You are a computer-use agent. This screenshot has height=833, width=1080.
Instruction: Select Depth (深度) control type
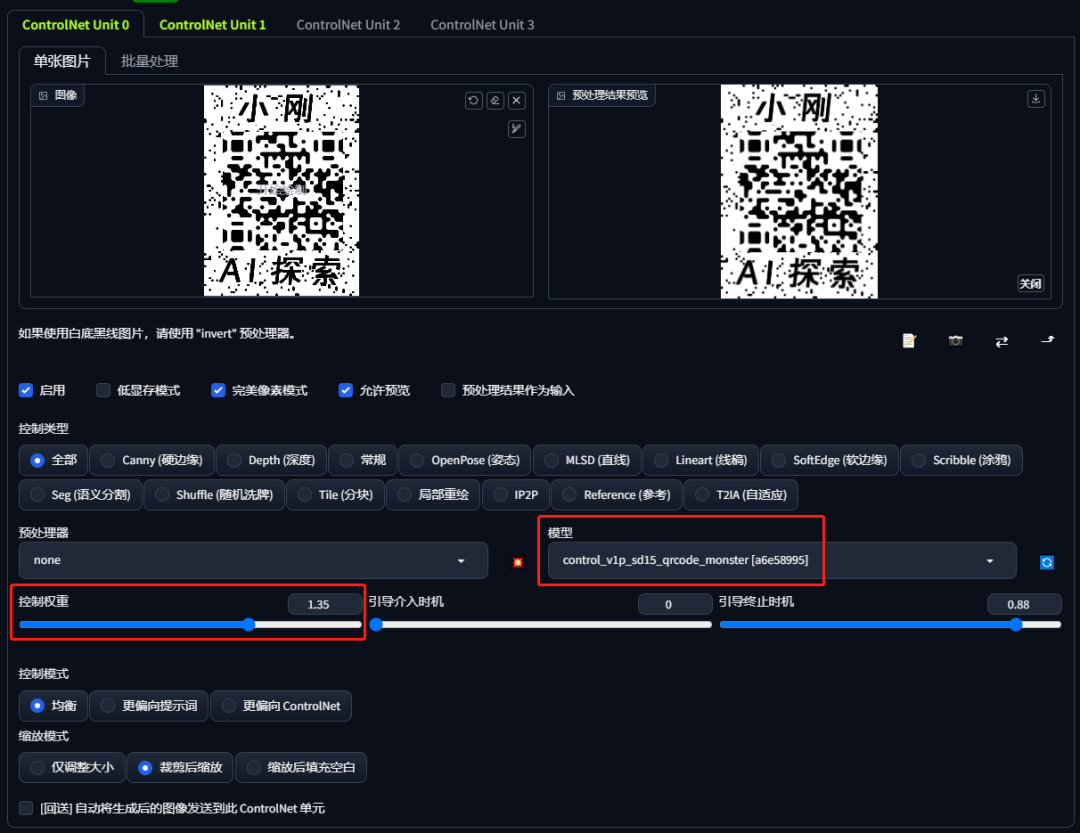point(271,460)
